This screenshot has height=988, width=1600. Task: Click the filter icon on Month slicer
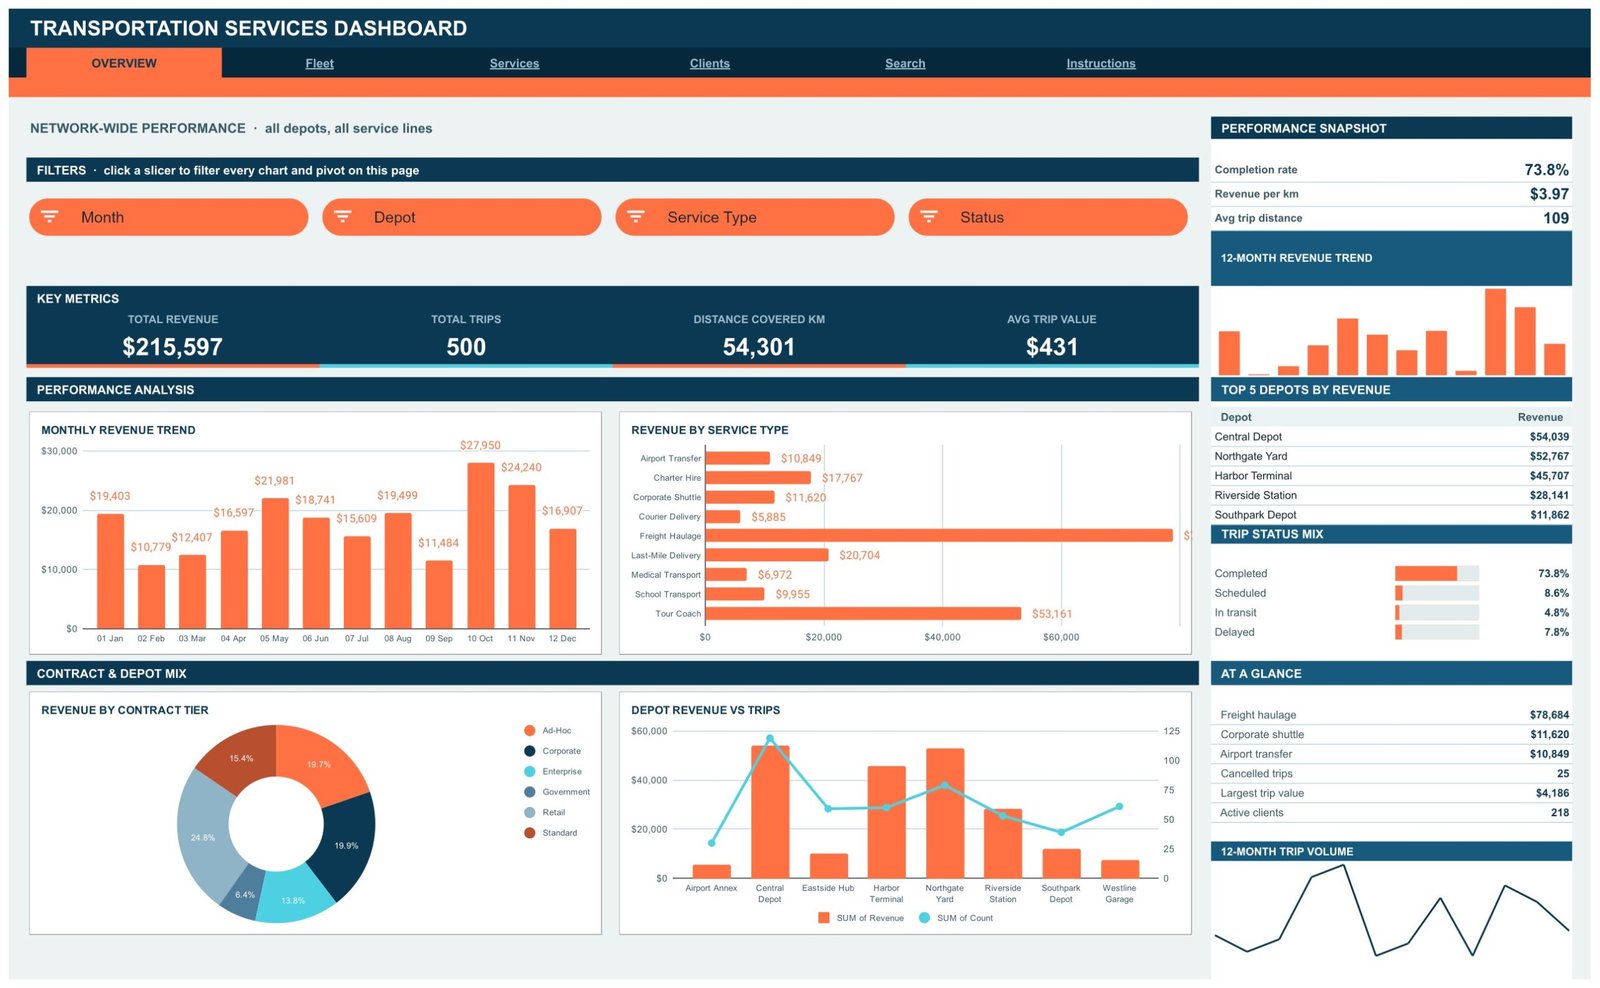[50, 217]
